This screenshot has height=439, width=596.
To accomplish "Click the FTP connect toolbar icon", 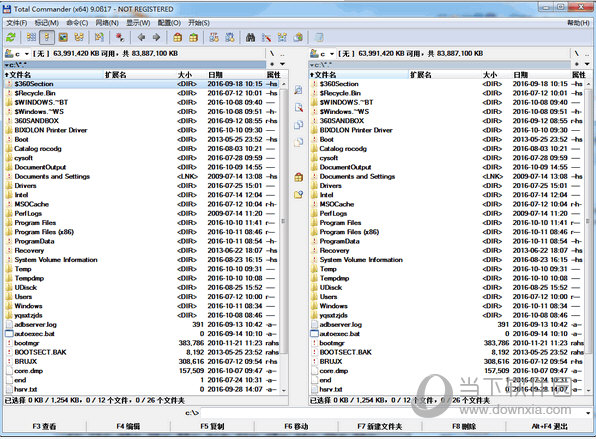I will tap(214, 37).
